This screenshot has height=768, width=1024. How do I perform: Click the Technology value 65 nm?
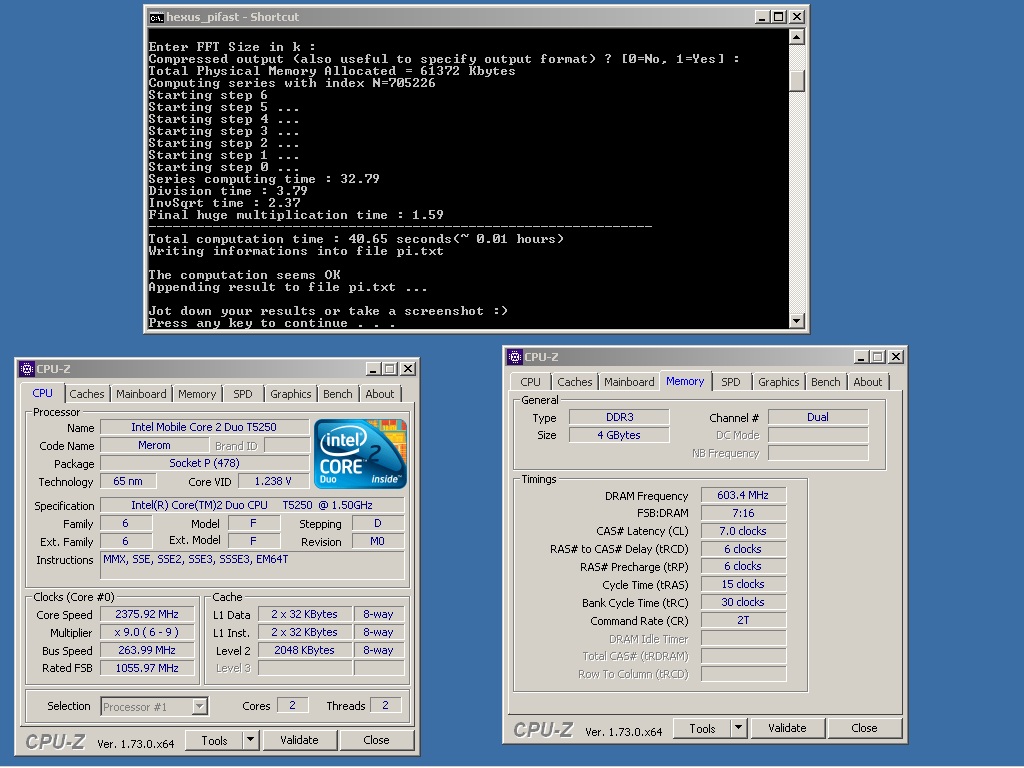(128, 481)
